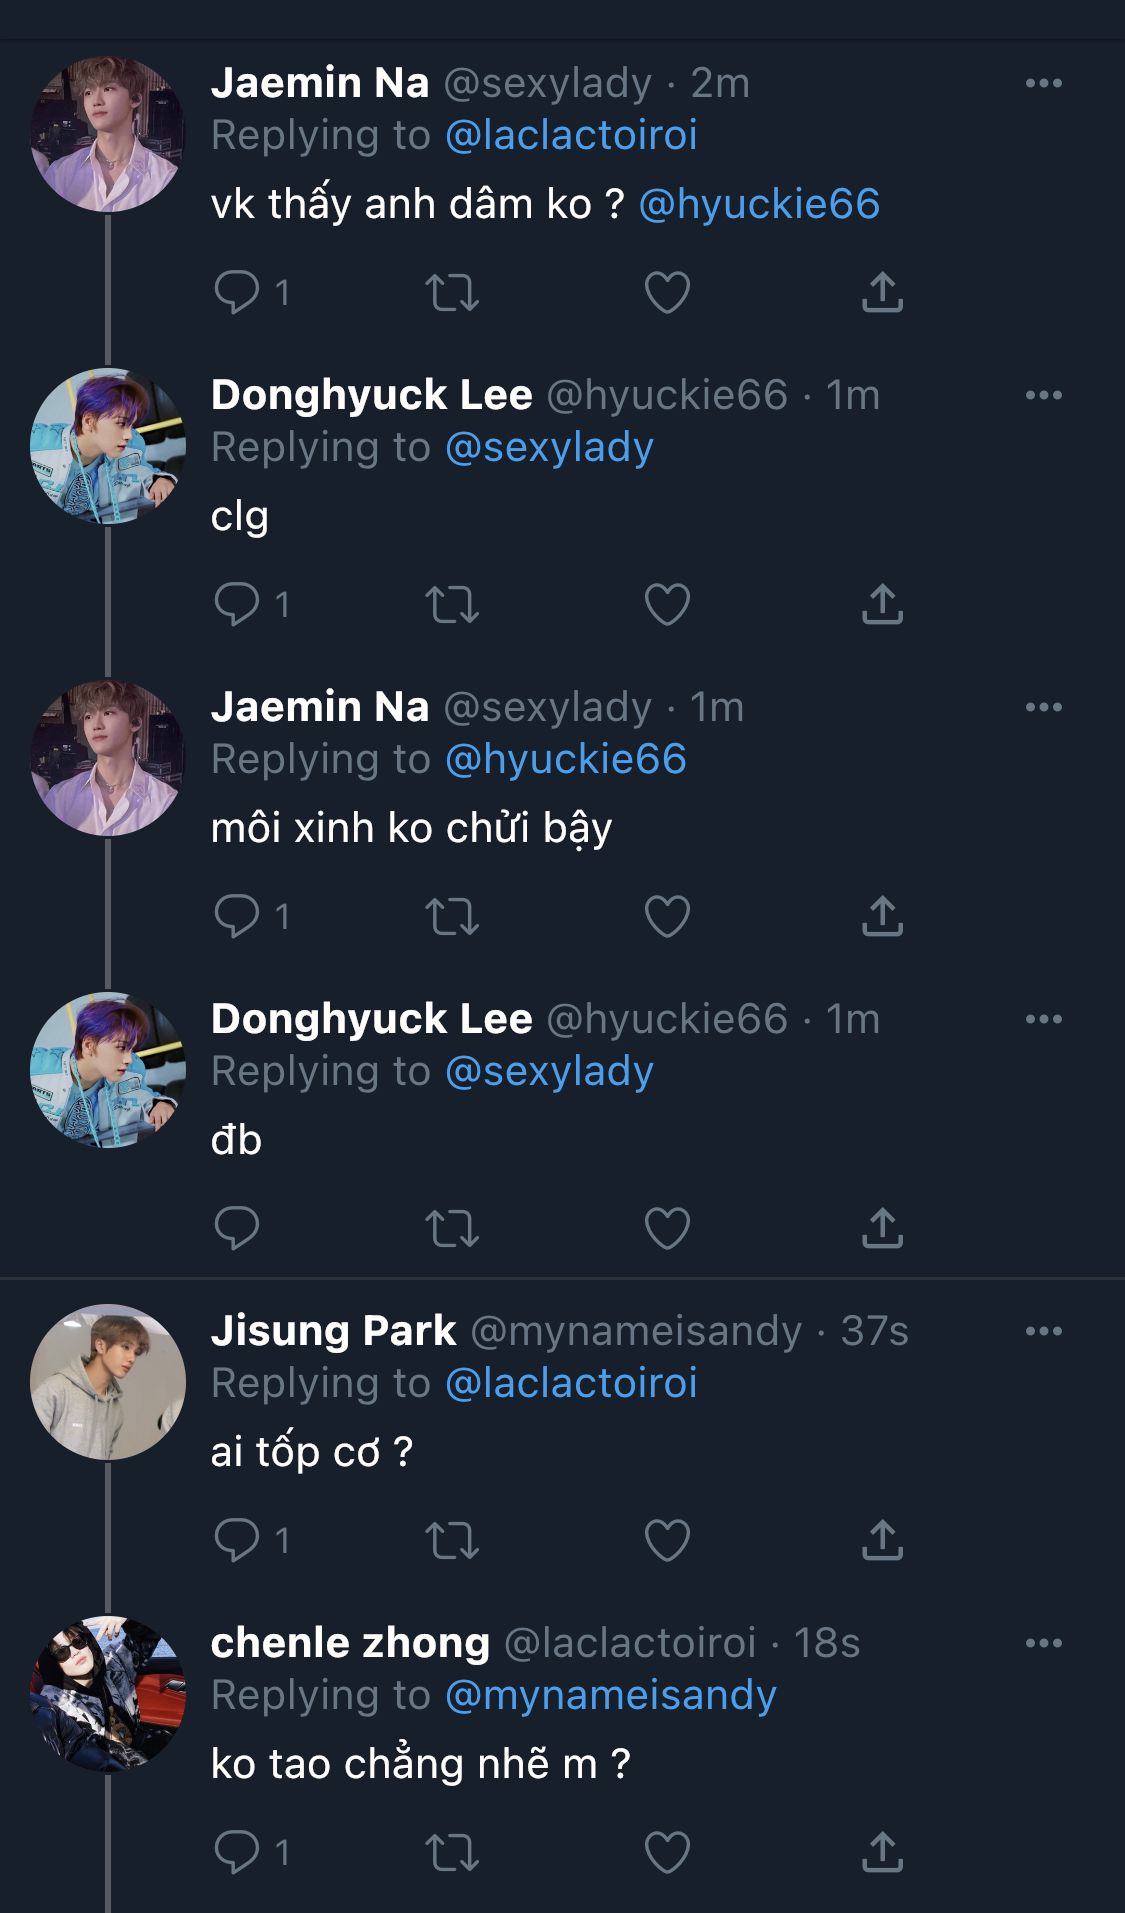This screenshot has height=1913, width=1125.
Task: Open Jisung Park's profile picture
Action: 108,1382
